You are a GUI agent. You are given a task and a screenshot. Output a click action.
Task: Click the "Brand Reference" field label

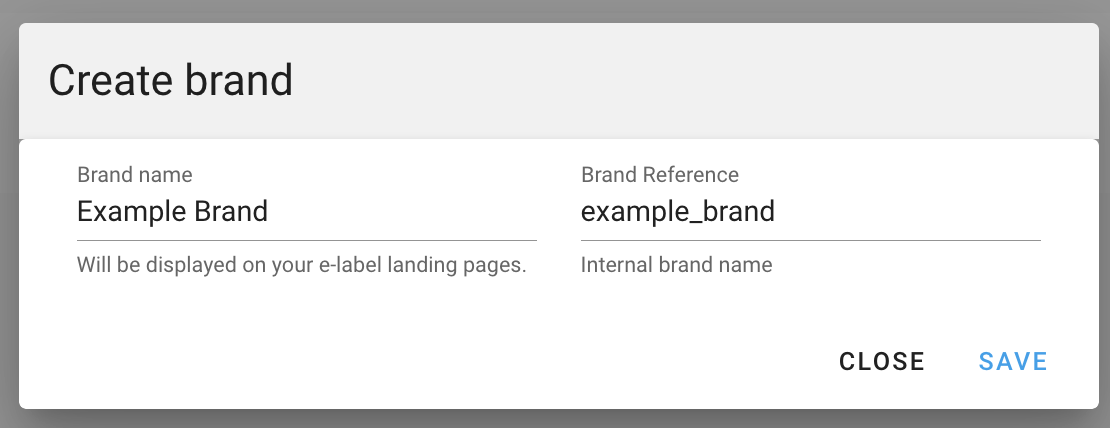tap(660, 175)
